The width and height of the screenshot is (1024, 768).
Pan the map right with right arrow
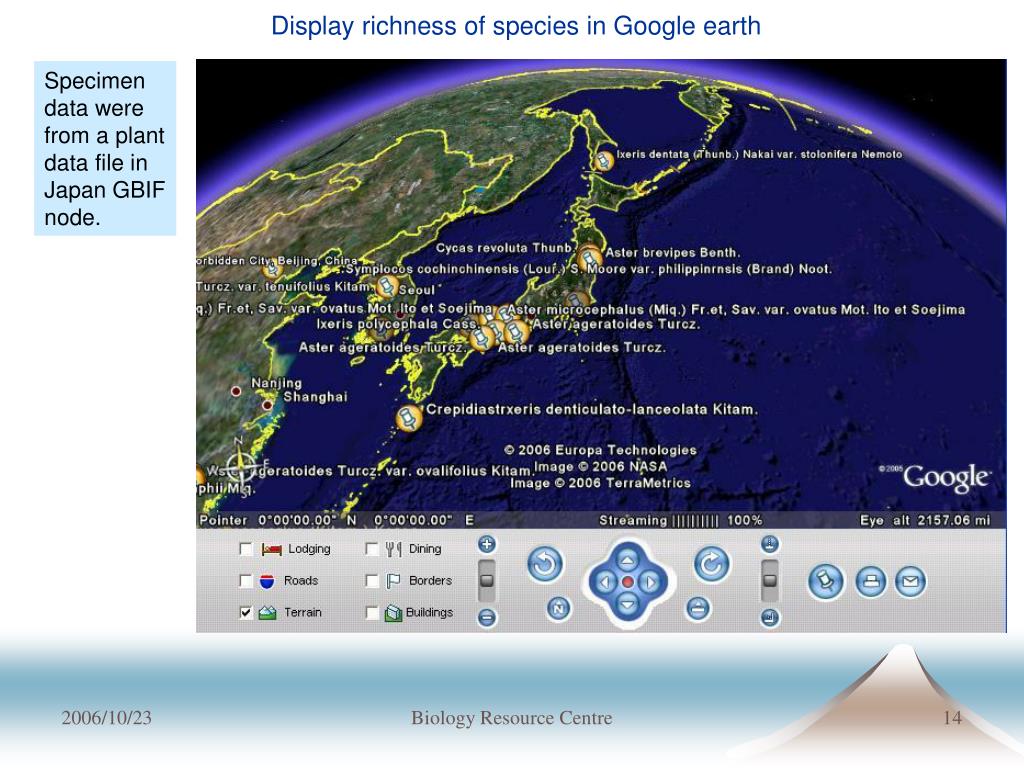click(x=650, y=582)
